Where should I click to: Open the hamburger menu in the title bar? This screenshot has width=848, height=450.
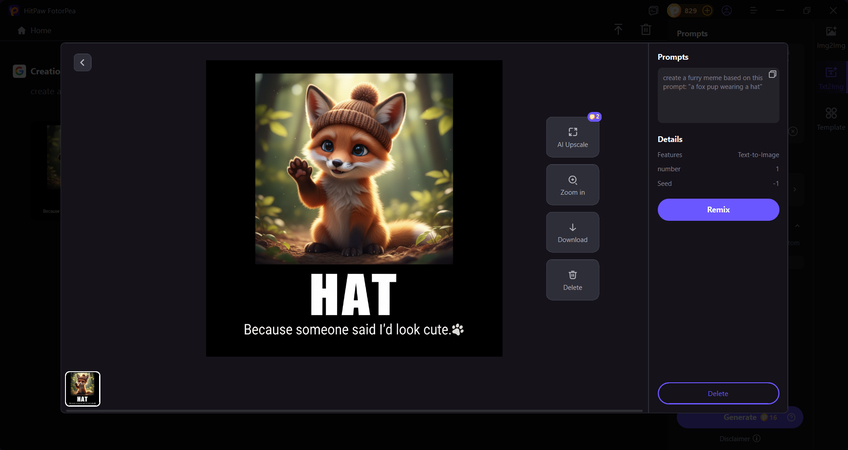pyautogui.click(x=753, y=10)
